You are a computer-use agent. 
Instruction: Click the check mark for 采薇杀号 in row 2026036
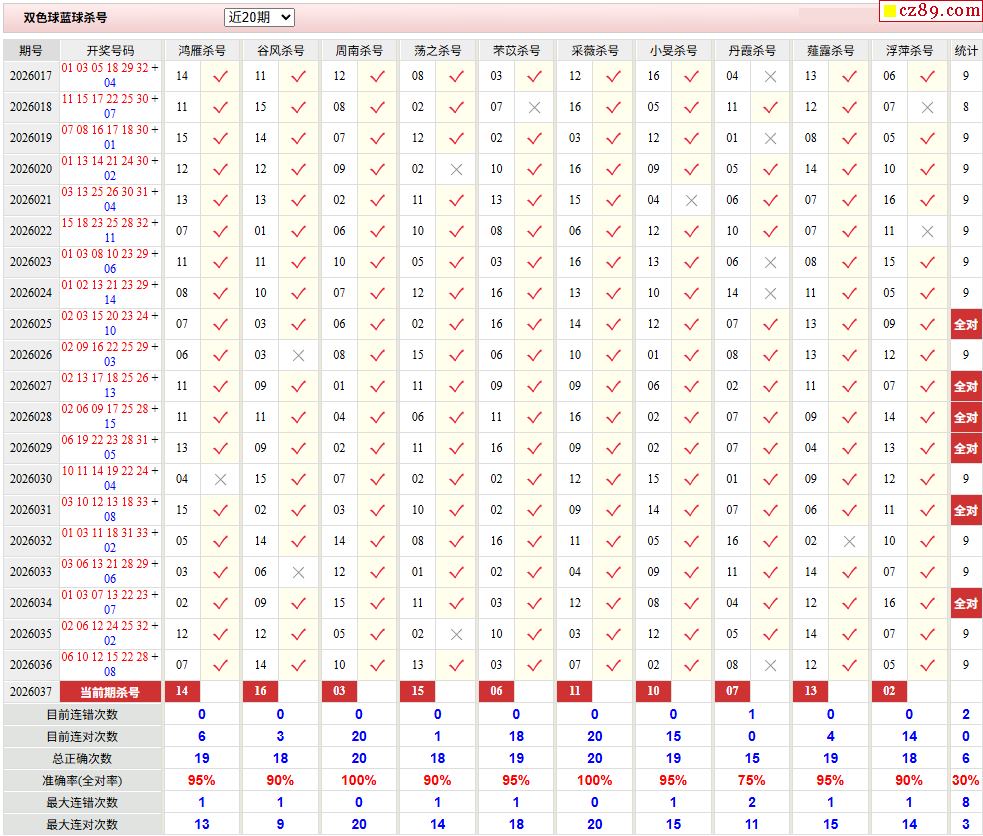(x=613, y=665)
